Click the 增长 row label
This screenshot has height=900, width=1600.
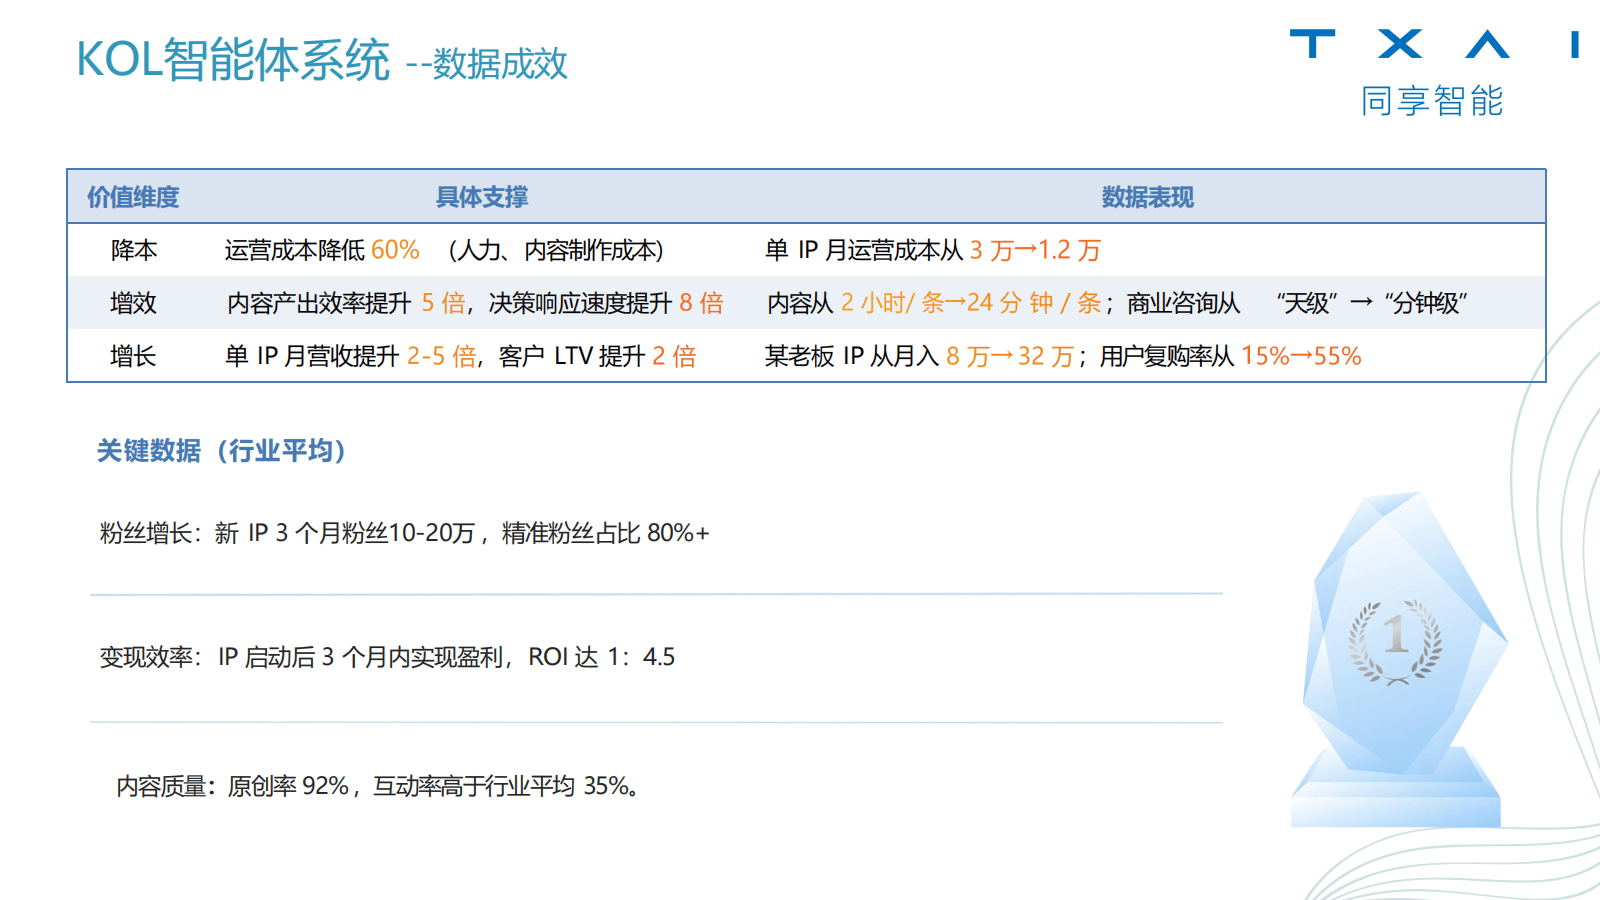point(133,356)
